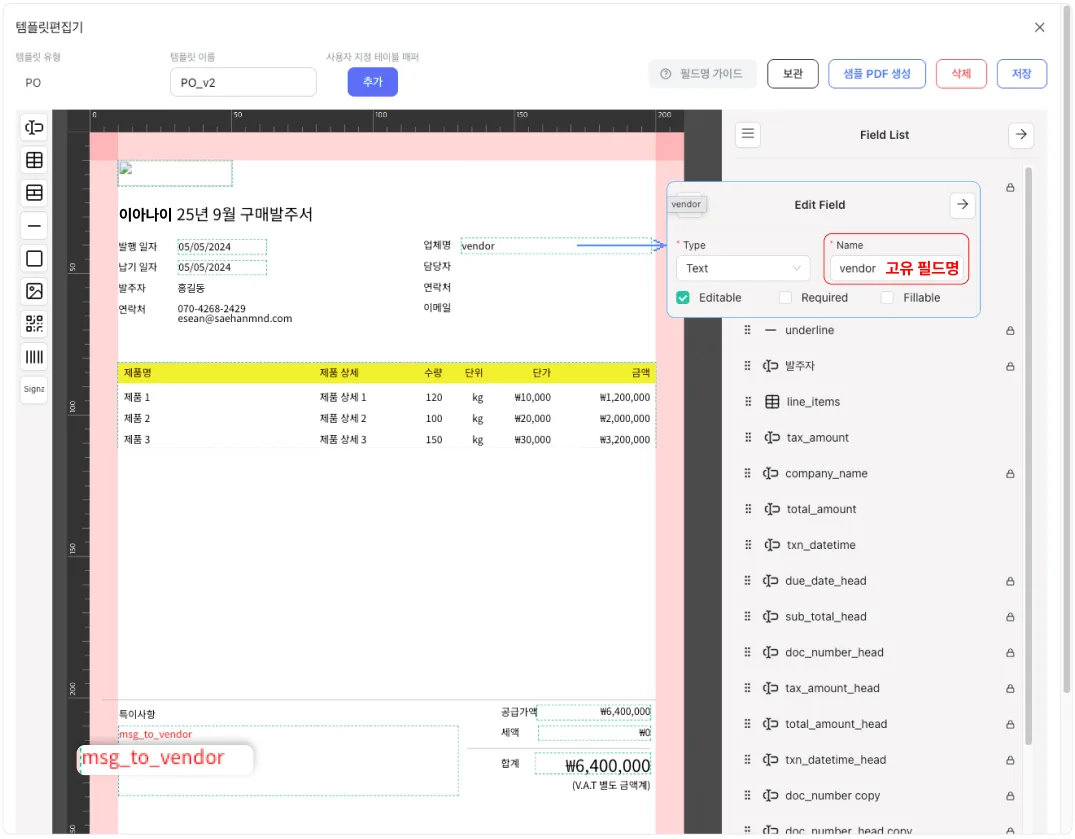Uncheck the Editable checkbox

(x=683, y=298)
